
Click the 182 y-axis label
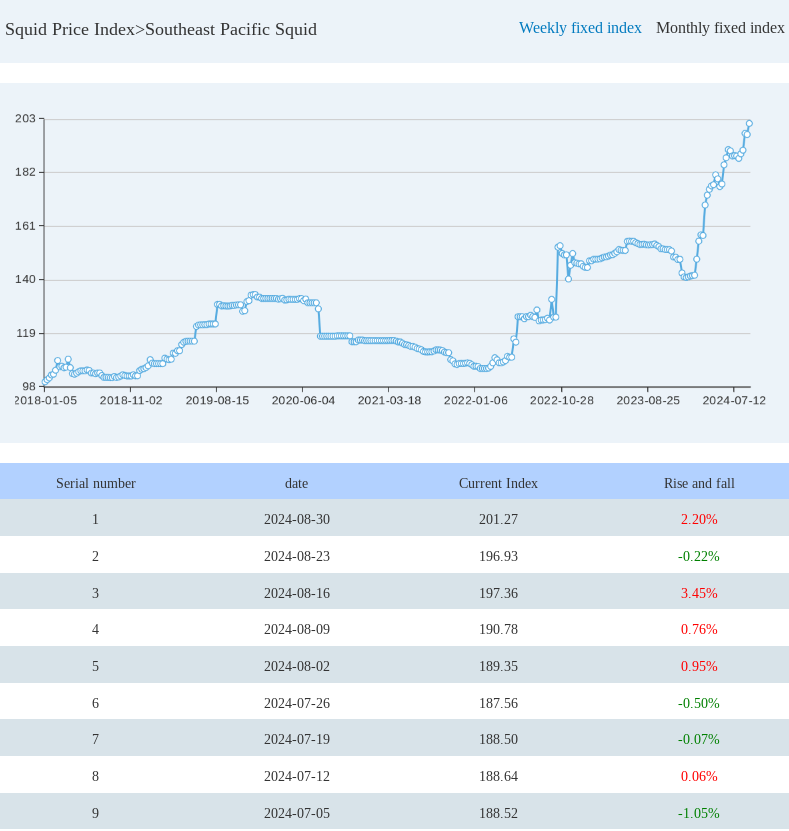[25, 172]
